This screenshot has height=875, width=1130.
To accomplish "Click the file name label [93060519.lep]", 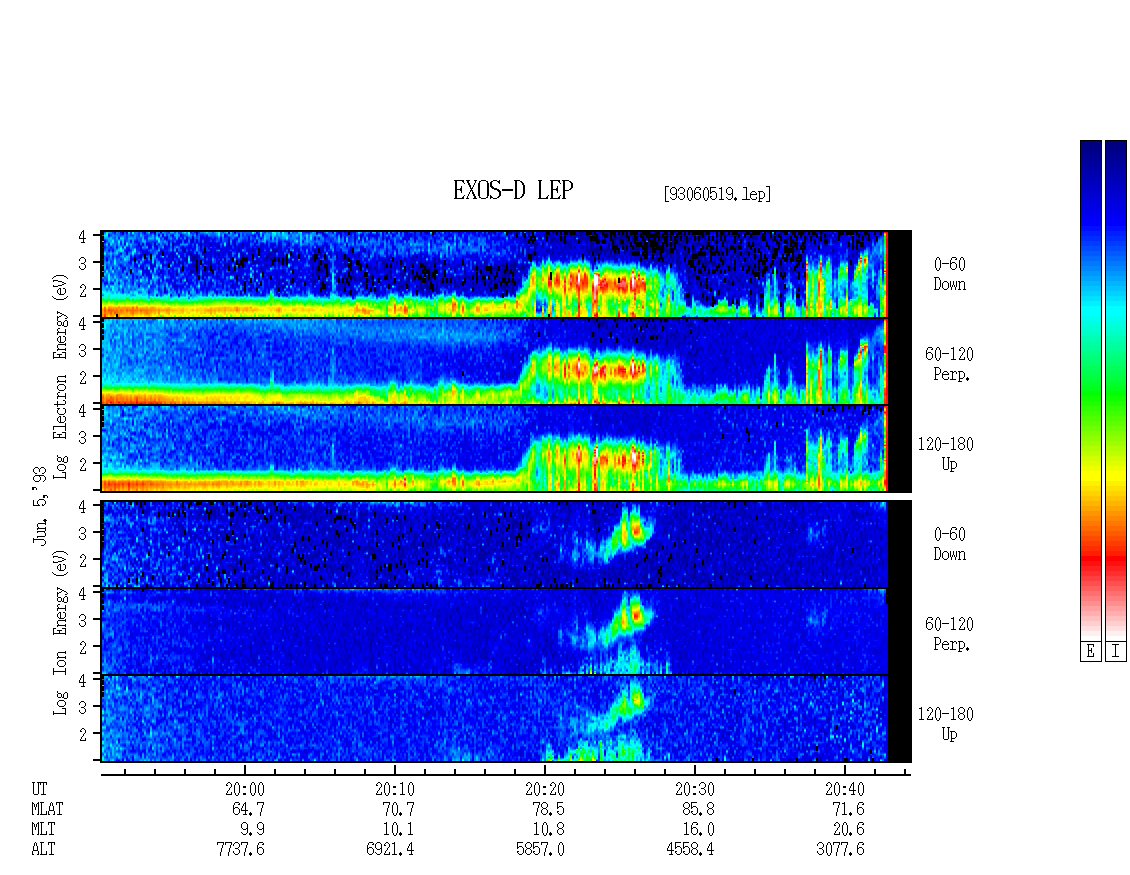I will coord(717,194).
